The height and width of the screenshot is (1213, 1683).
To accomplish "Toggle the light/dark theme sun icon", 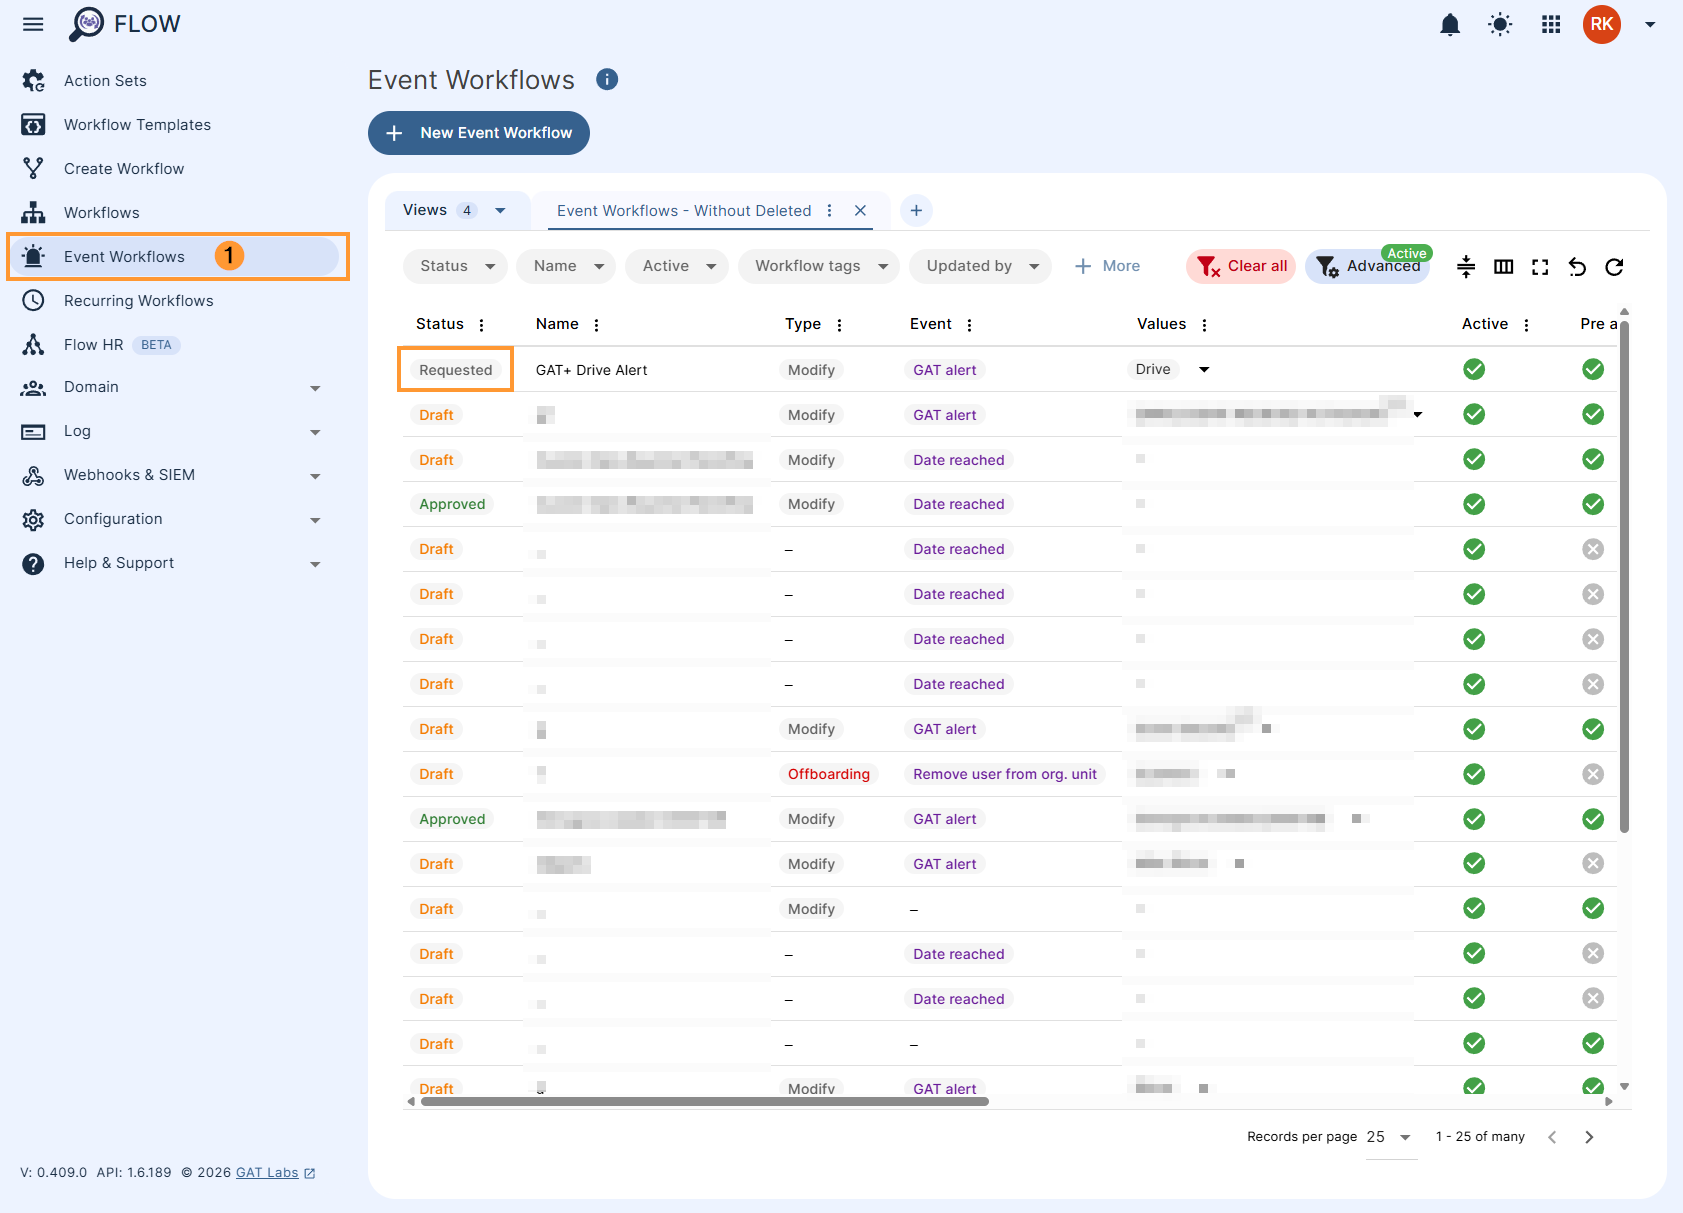I will pyautogui.click(x=1500, y=25).
